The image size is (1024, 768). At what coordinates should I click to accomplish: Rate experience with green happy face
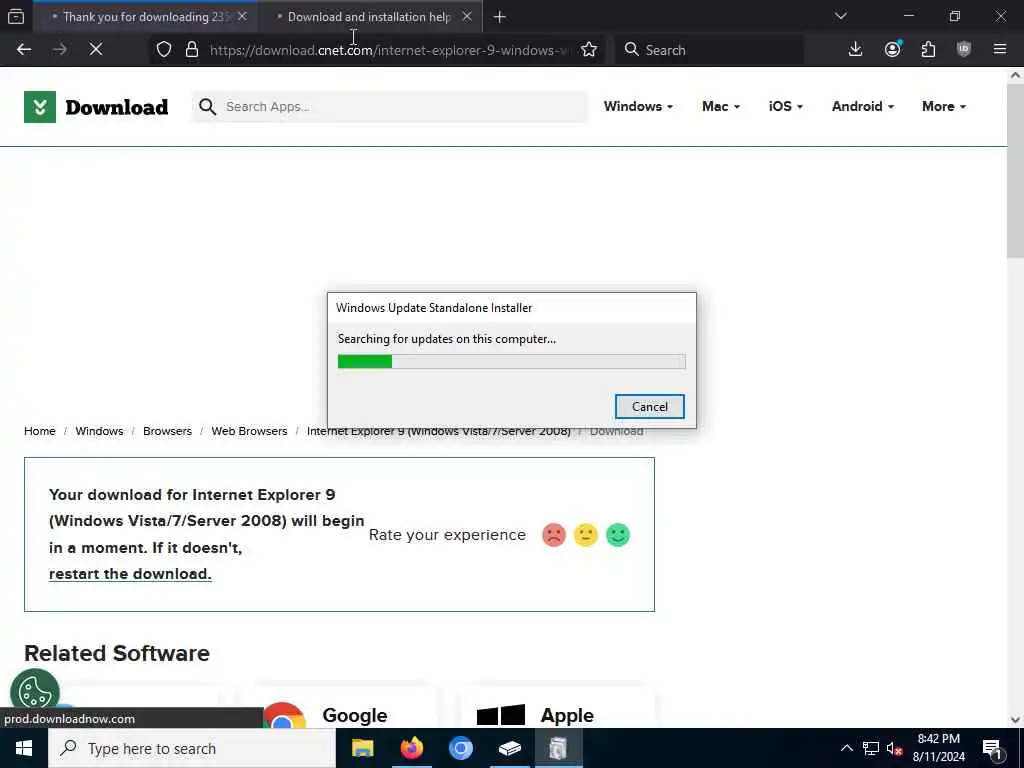(617, 535)
